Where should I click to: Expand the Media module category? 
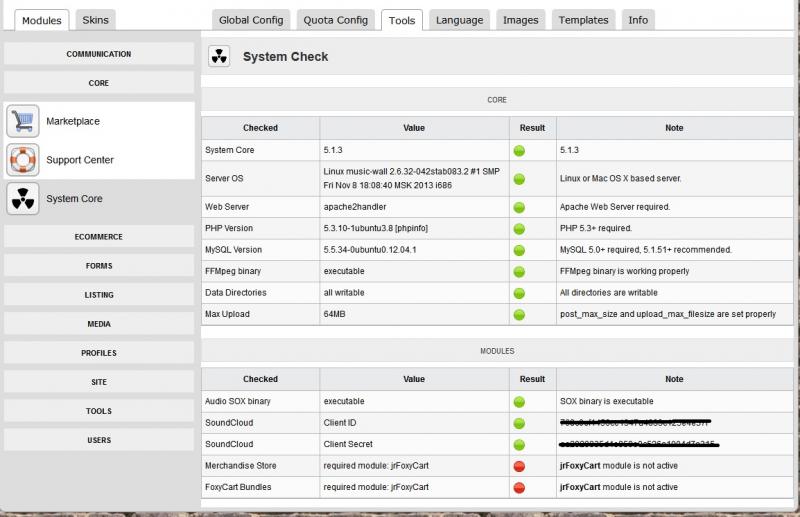[x=98, y=324]
